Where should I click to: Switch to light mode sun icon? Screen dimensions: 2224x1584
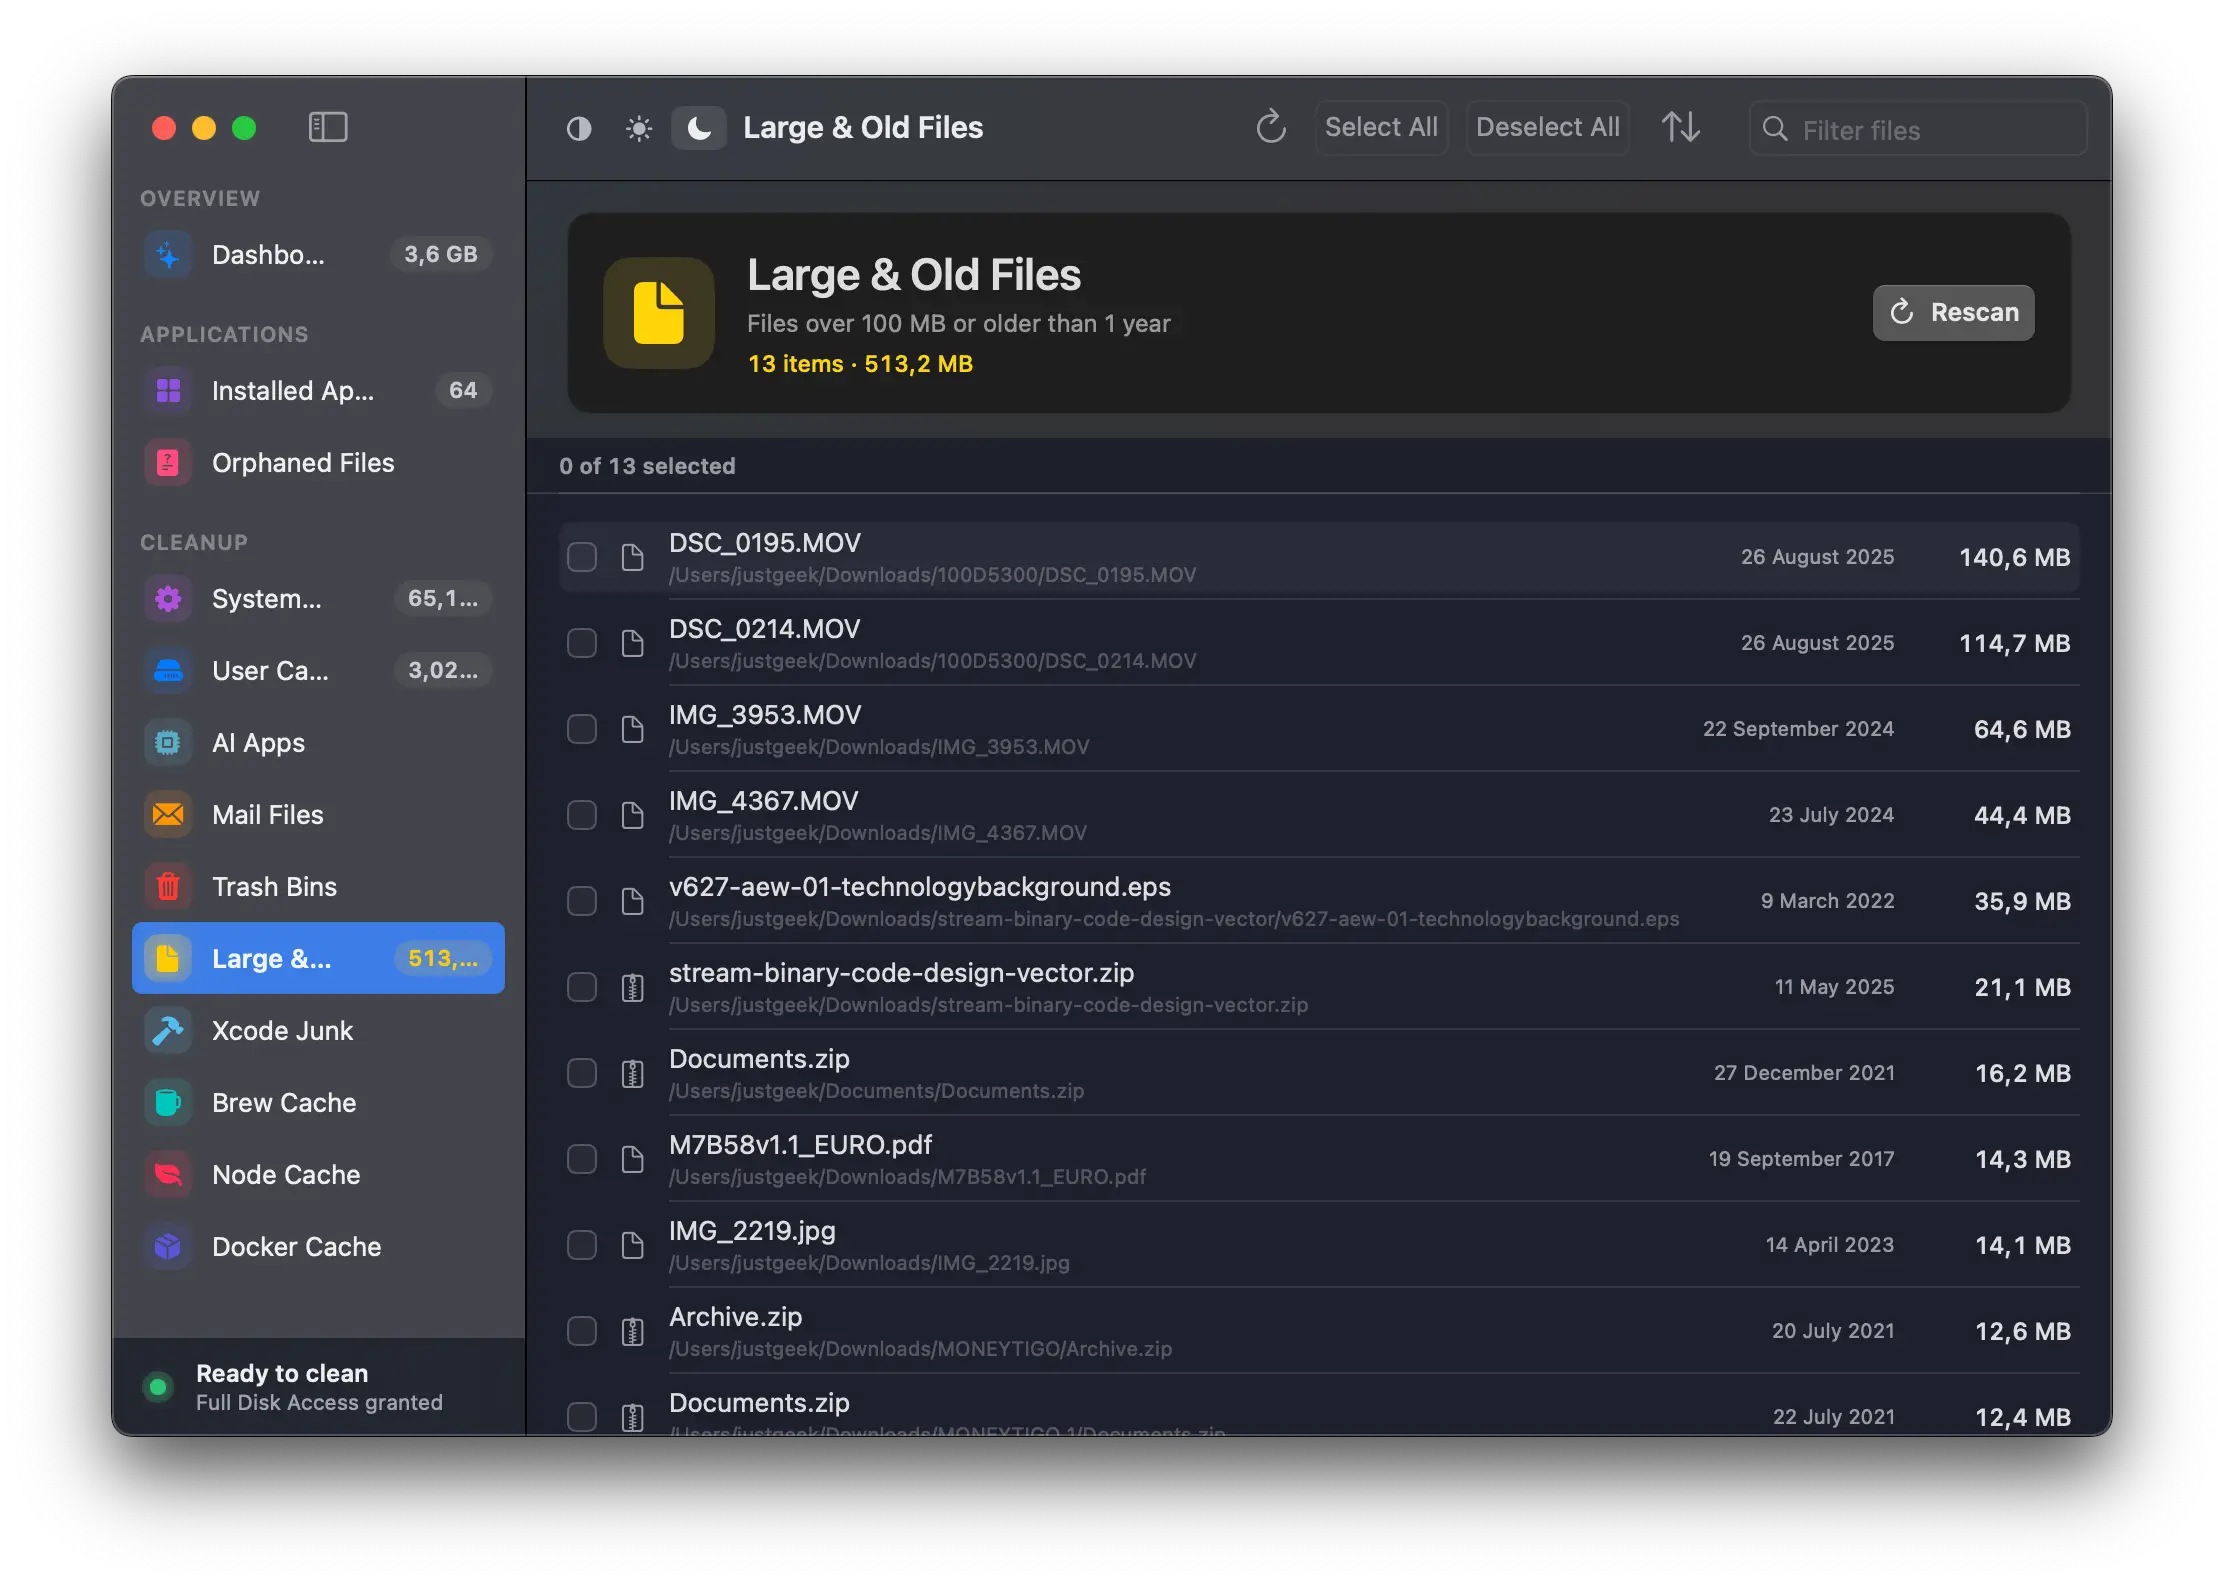[x=639, y=129]
